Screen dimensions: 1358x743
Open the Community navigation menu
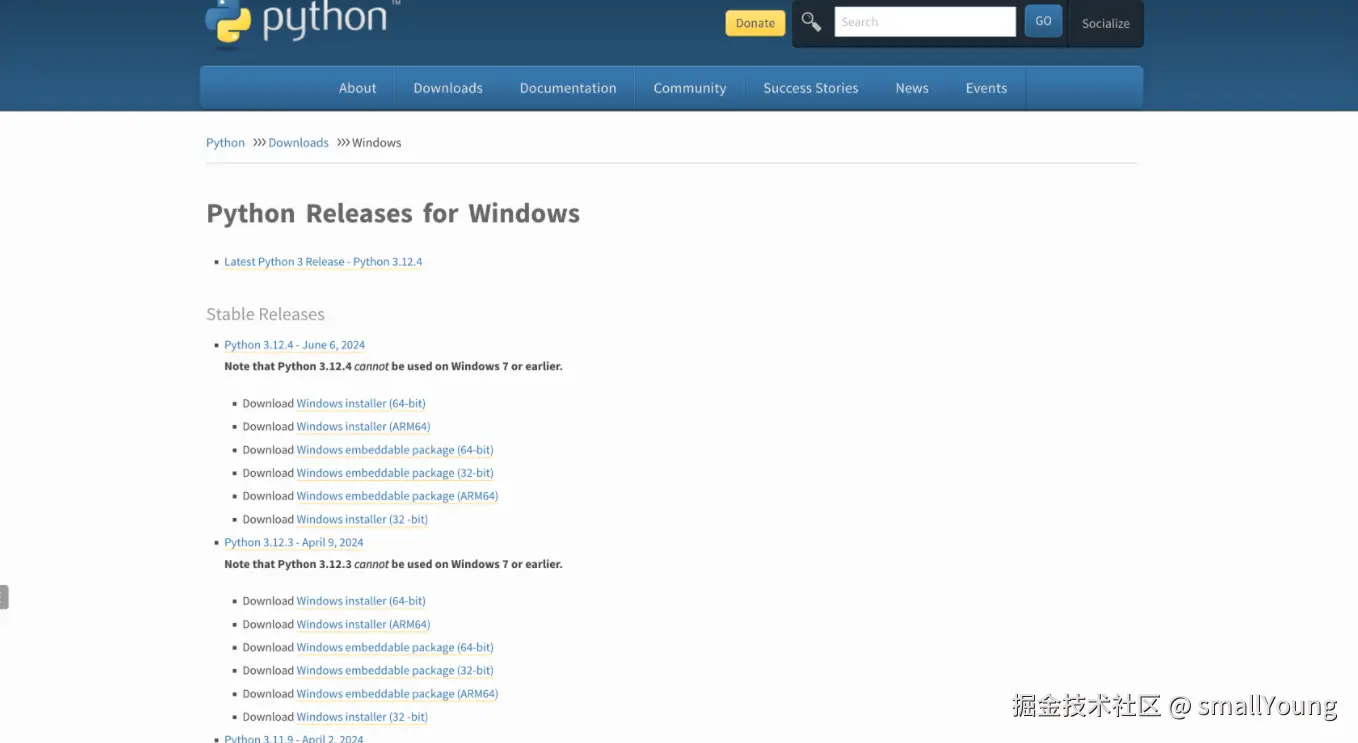690,88
